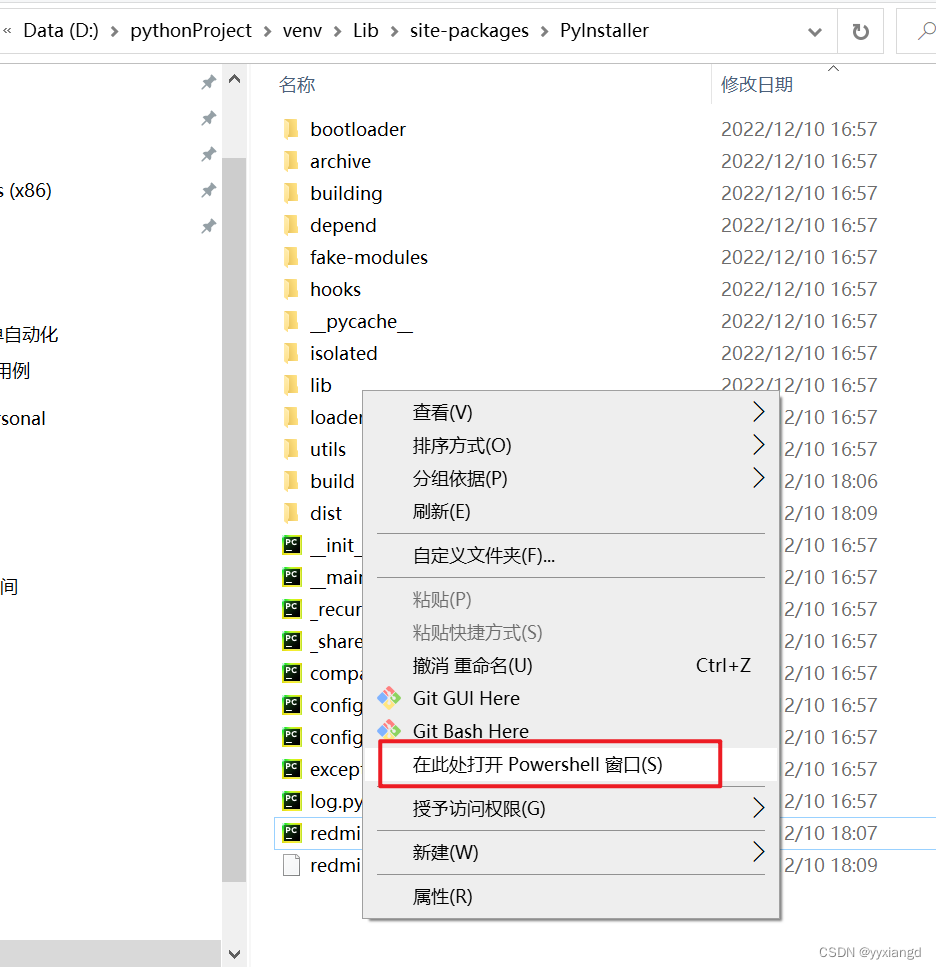Open the 新建(W) submenu
936x969 pixels.
[571, 853]
